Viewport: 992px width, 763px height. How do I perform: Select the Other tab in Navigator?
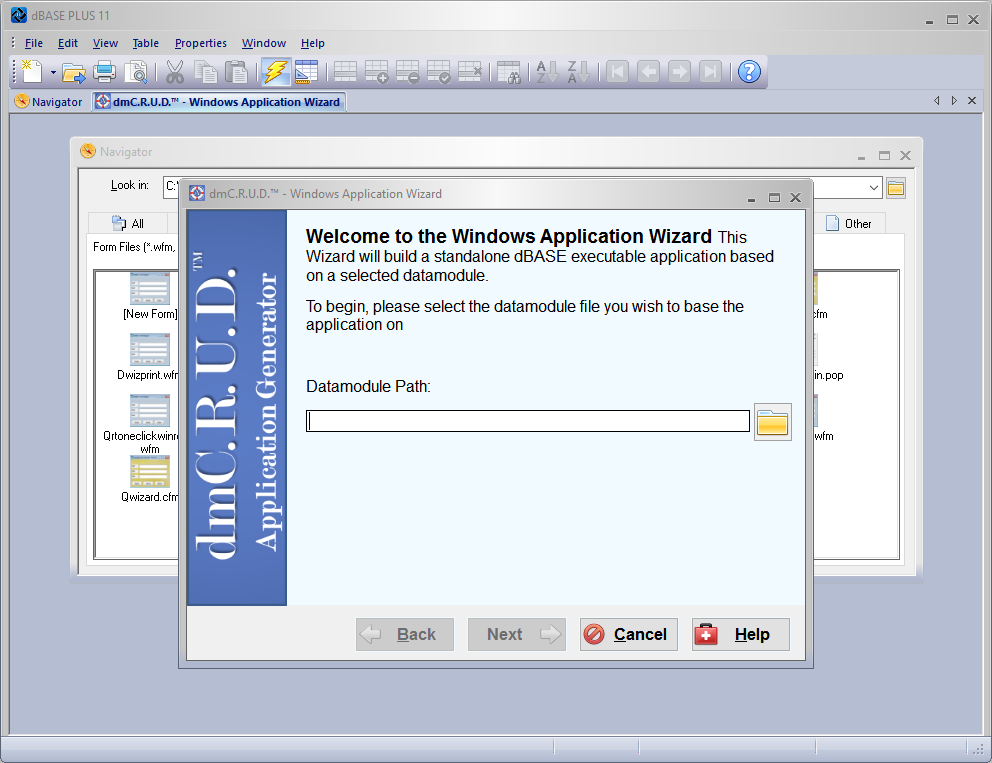coord(849,223)
